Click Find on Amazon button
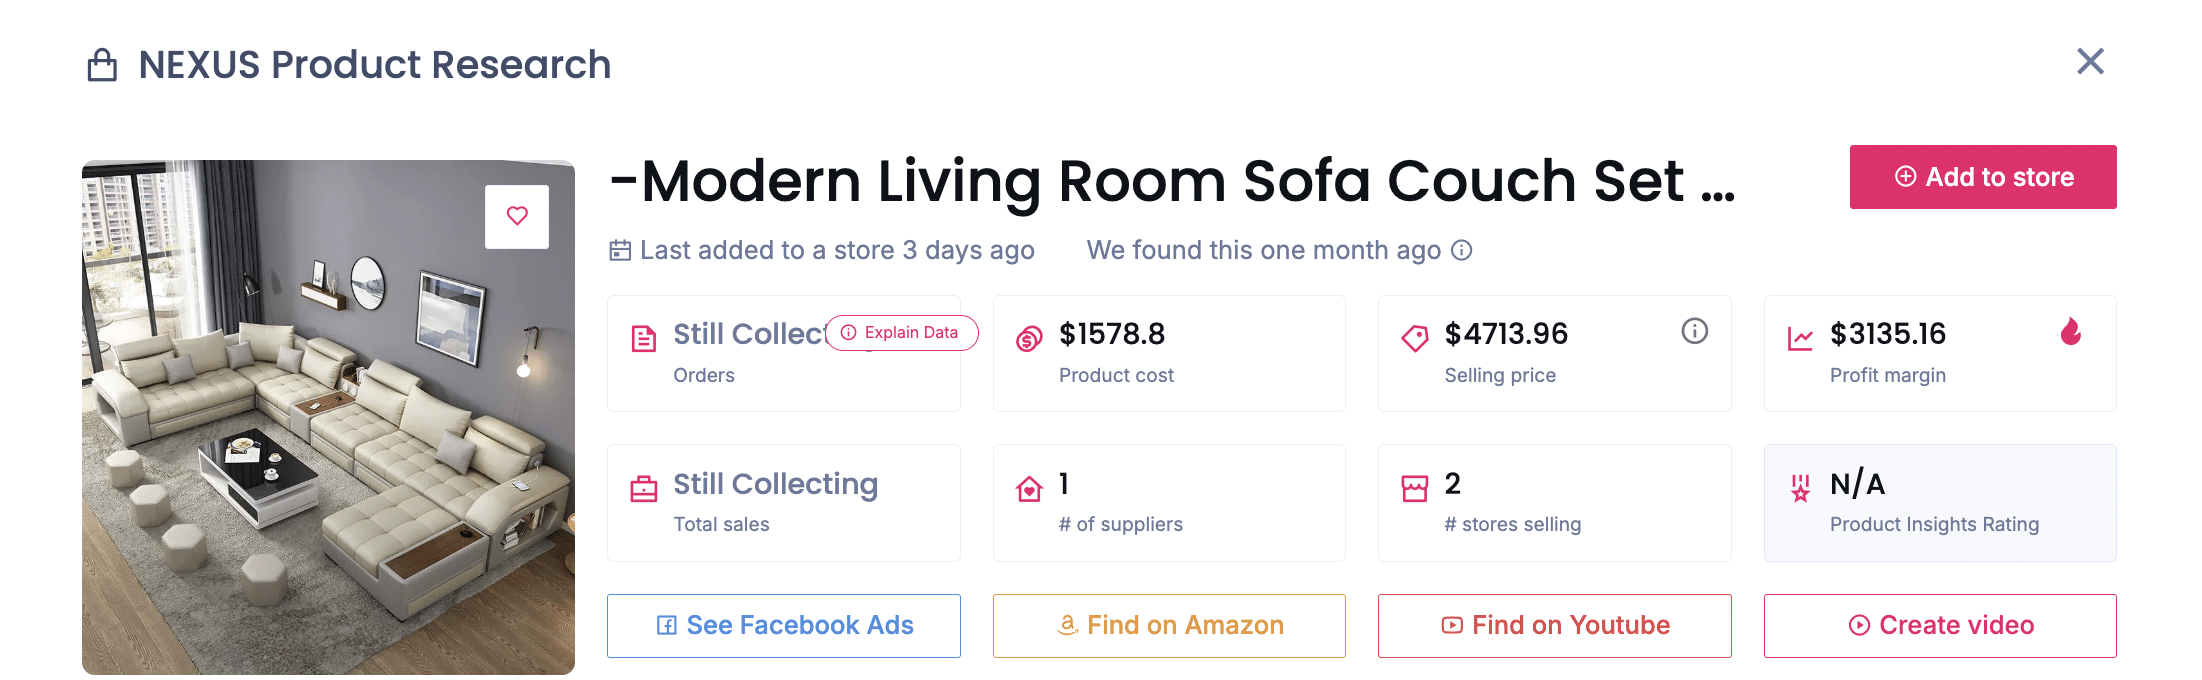 point(1168,626)
